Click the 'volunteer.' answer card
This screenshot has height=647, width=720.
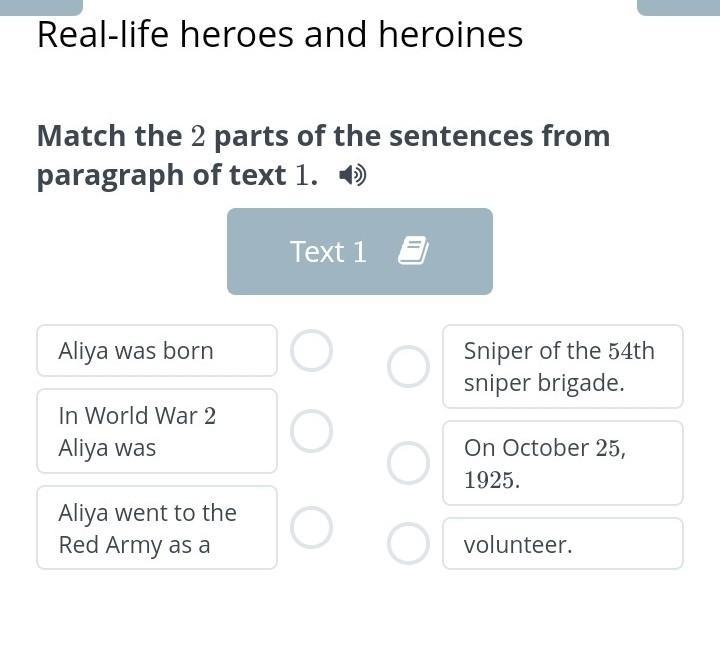pos(563,543)
